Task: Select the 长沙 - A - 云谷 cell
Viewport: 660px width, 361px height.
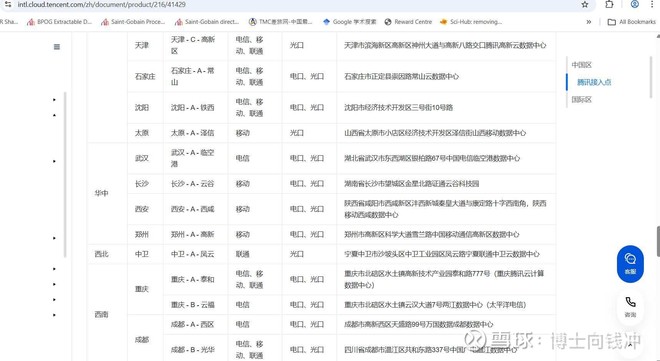Action: tap(195, 183)
